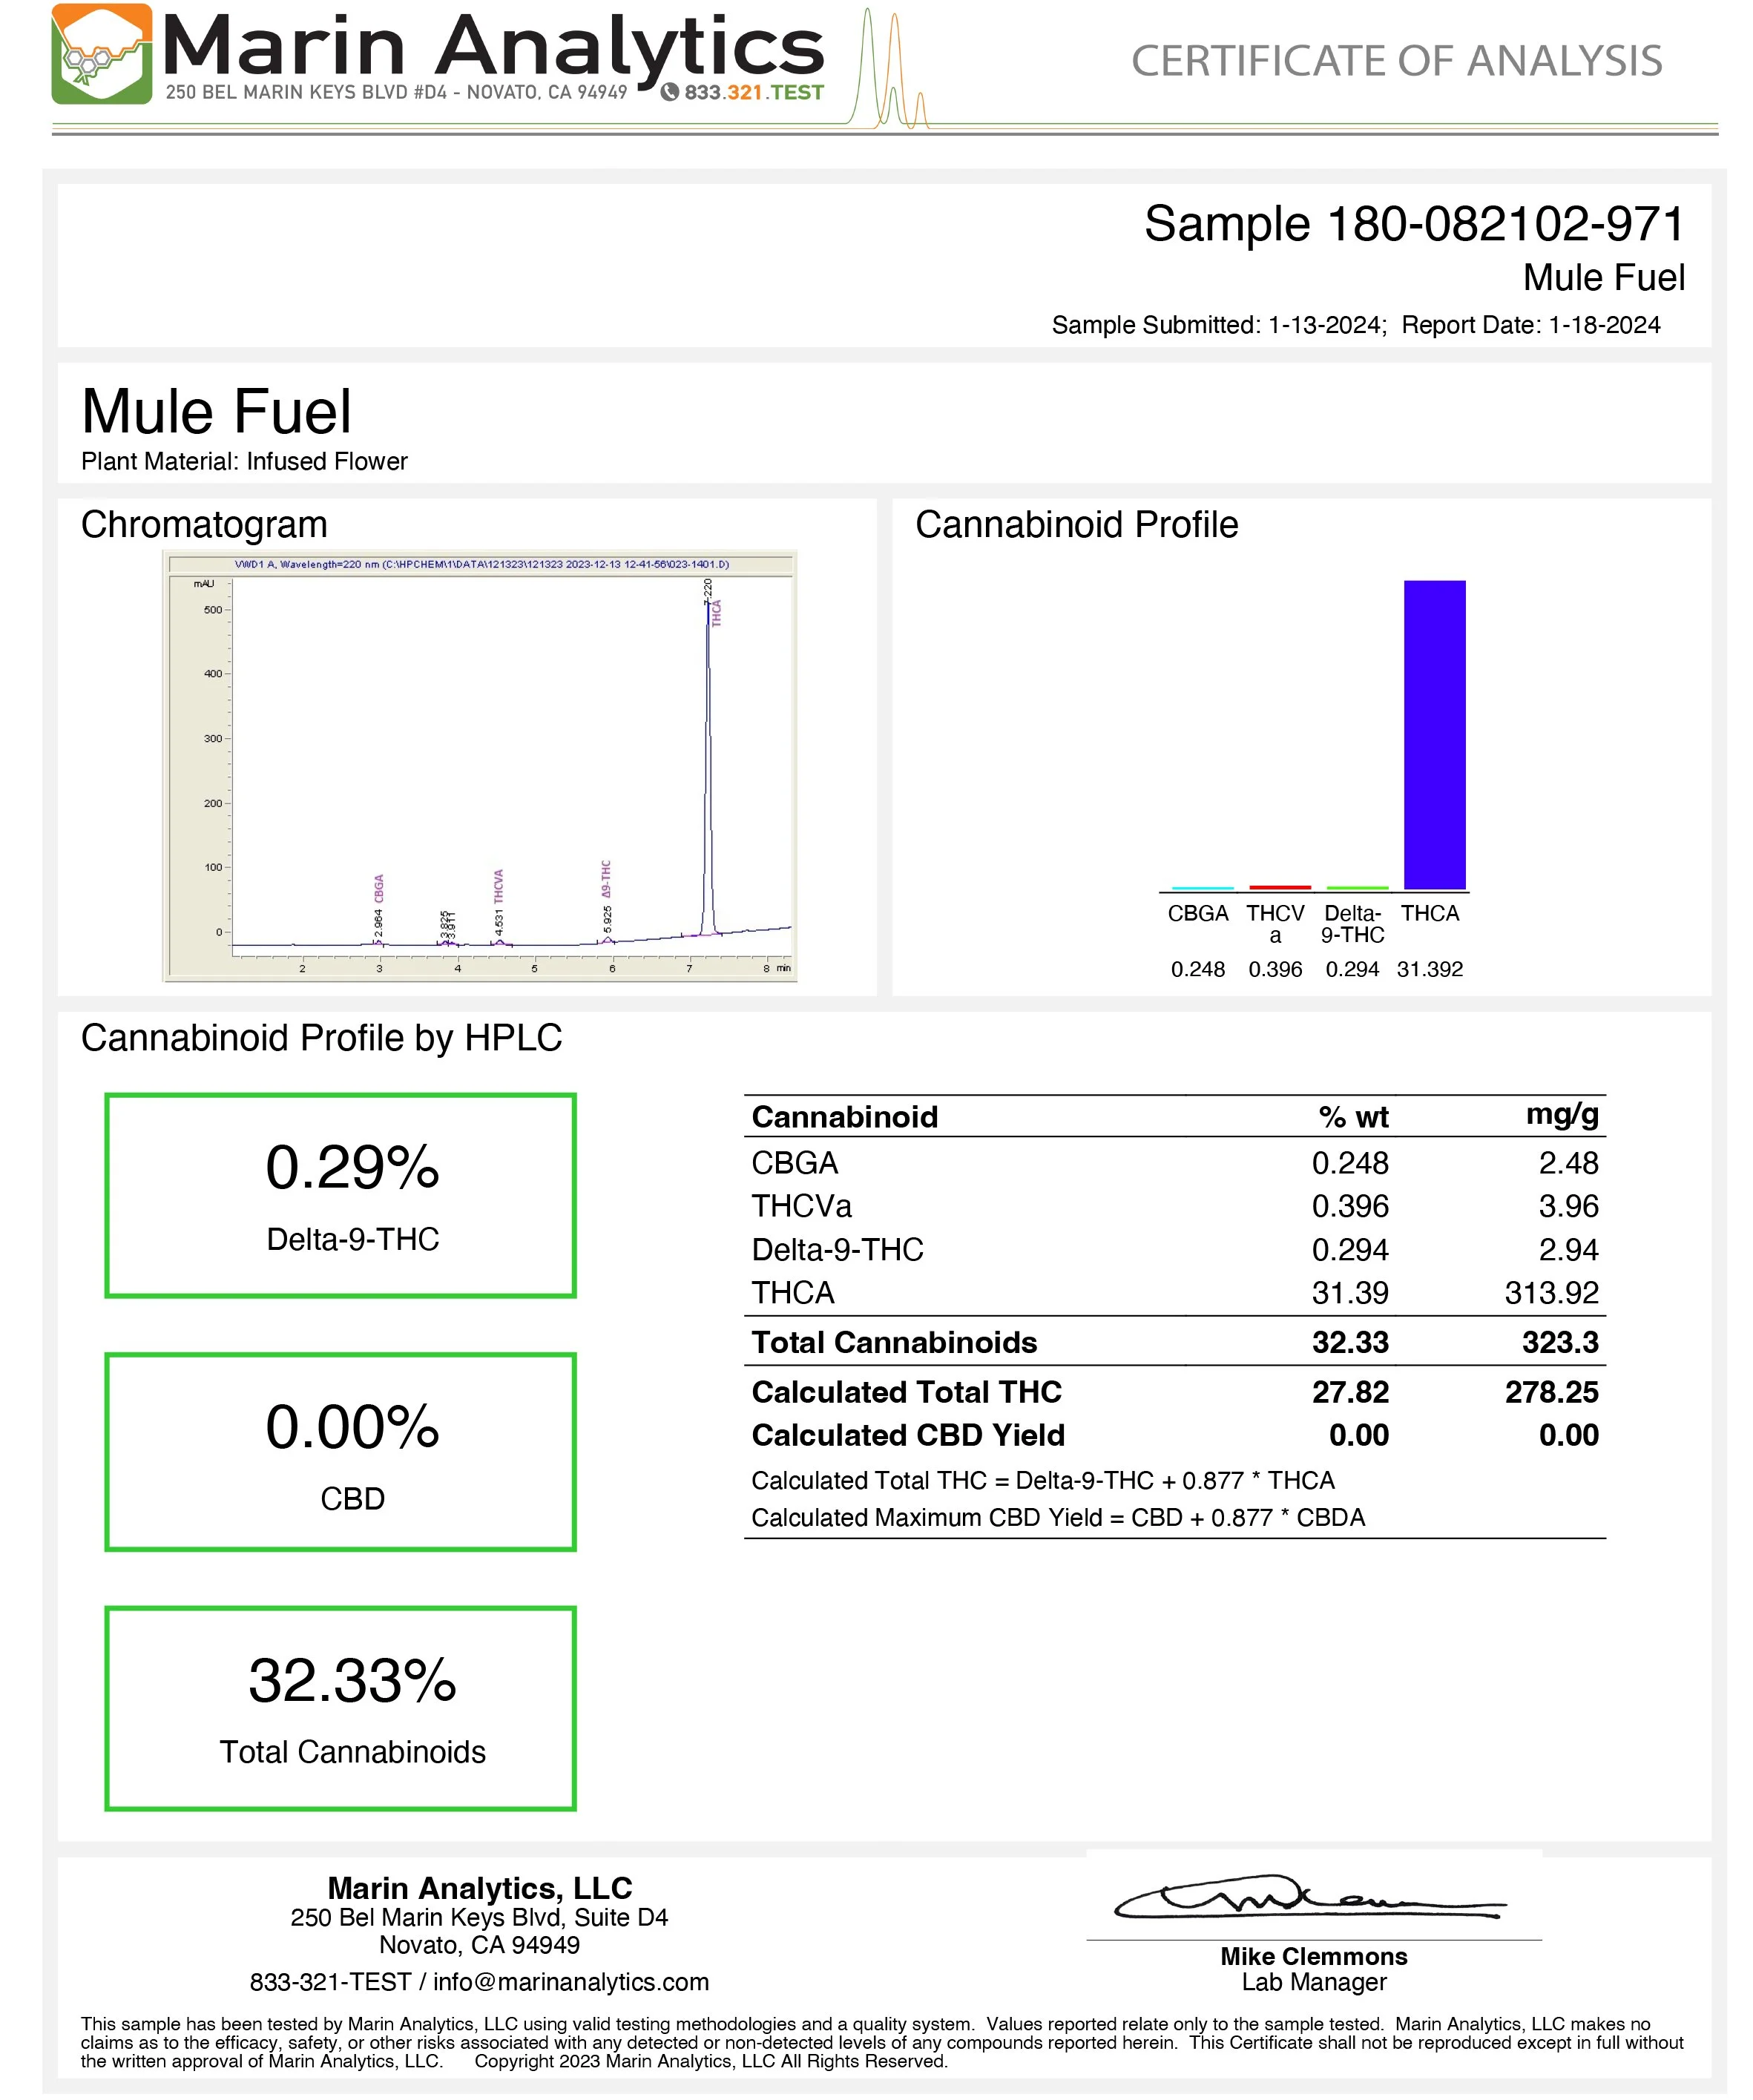
Task: Click the Cannabinoid column header in table
Action: tap(844, 1117)
